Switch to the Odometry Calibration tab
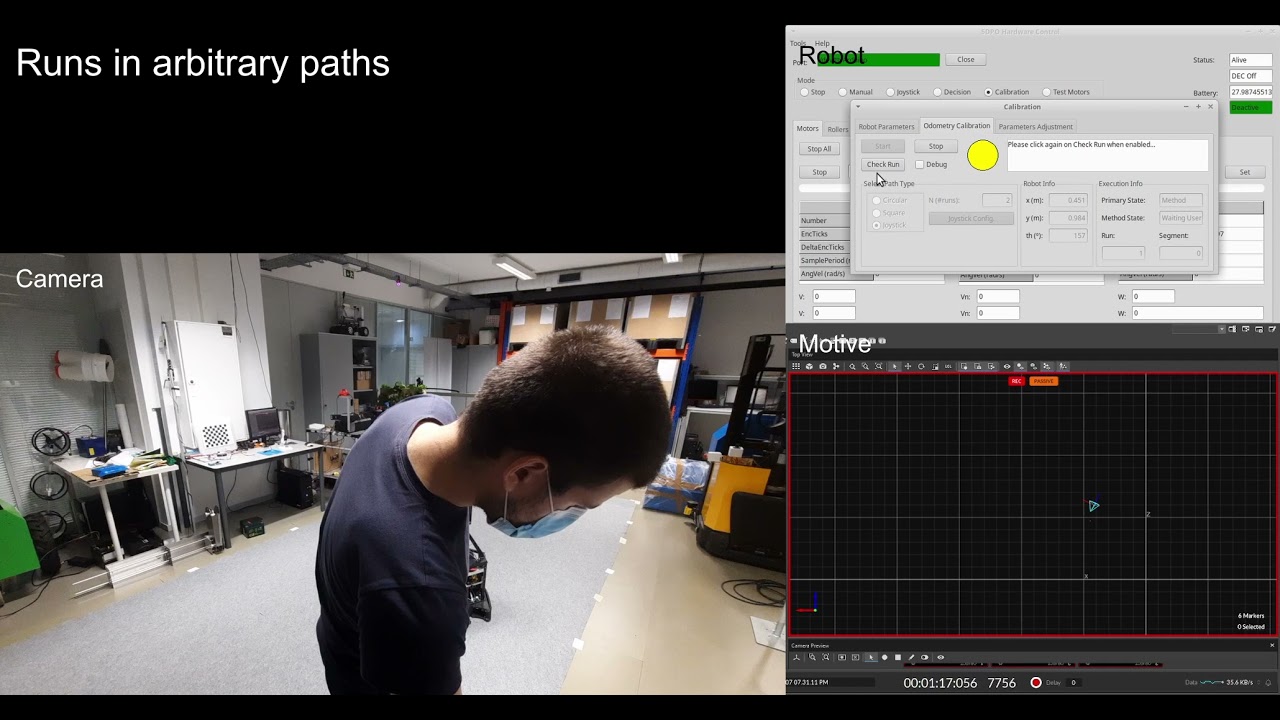 [x=956, y=126]
